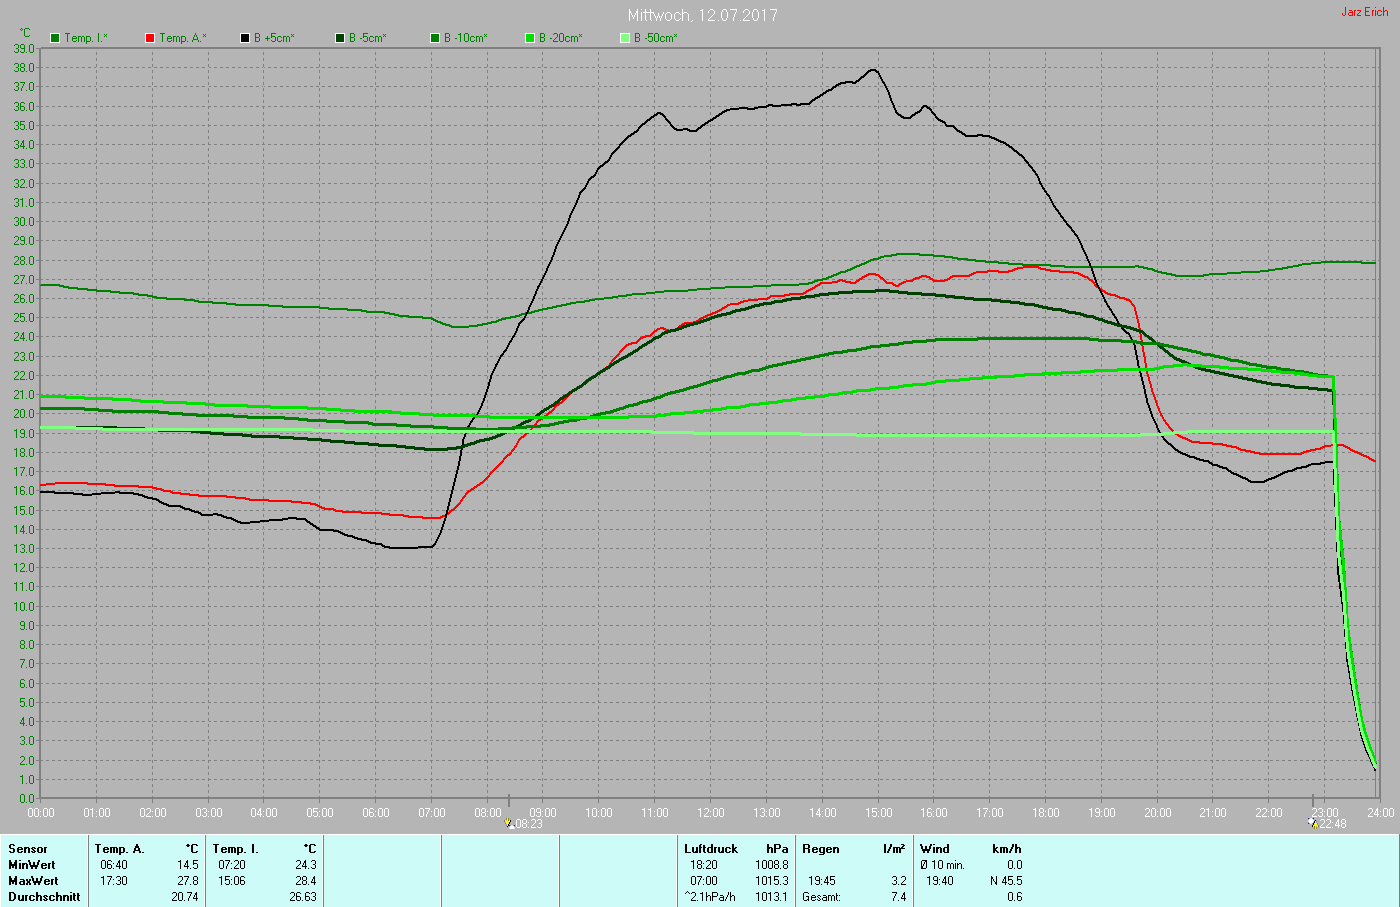Click the 08:23 sunrise time label
Screen dimensions: 1400x907
529,825
